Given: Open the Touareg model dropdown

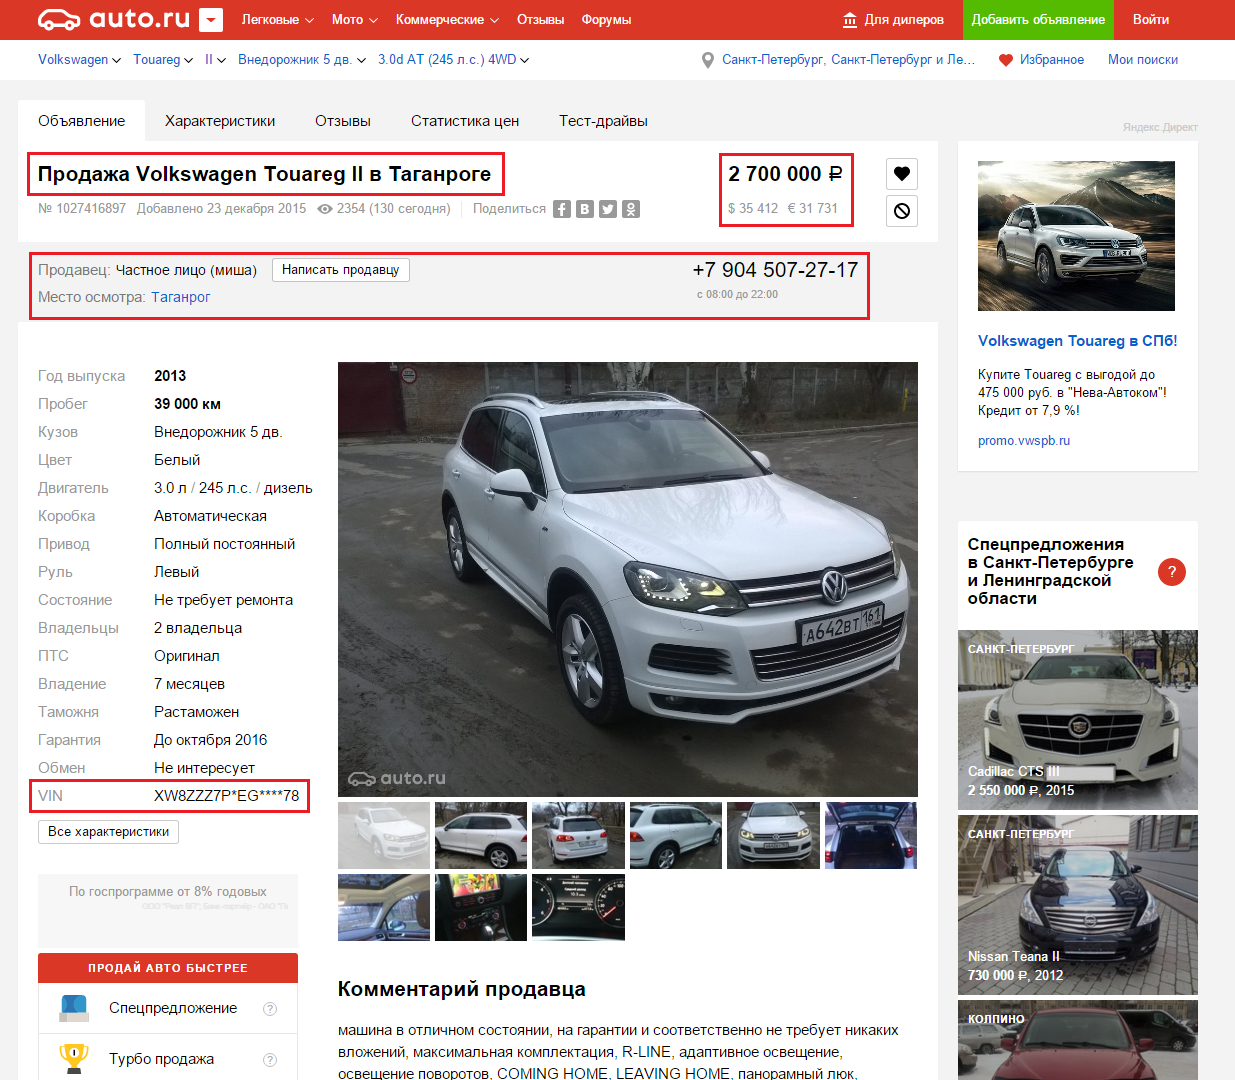Looking at the screenshot, I should [163, 60].
